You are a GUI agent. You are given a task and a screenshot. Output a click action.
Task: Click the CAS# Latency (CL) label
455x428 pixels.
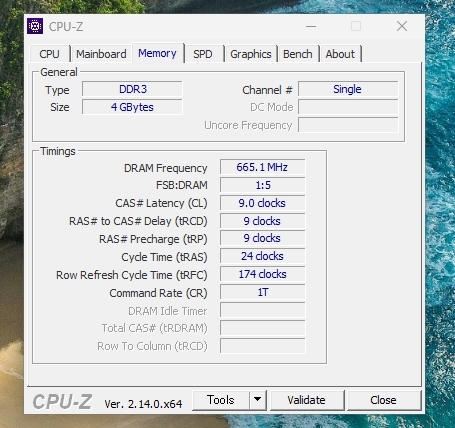tap(161, 203)
